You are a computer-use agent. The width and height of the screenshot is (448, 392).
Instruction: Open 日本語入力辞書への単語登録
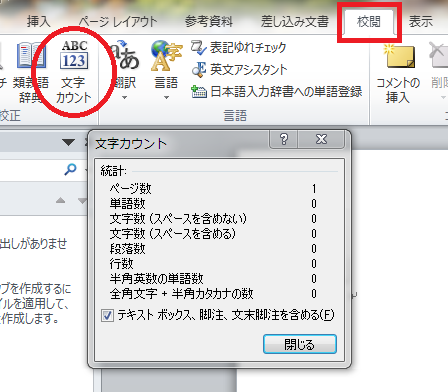(x=276, y=91)
